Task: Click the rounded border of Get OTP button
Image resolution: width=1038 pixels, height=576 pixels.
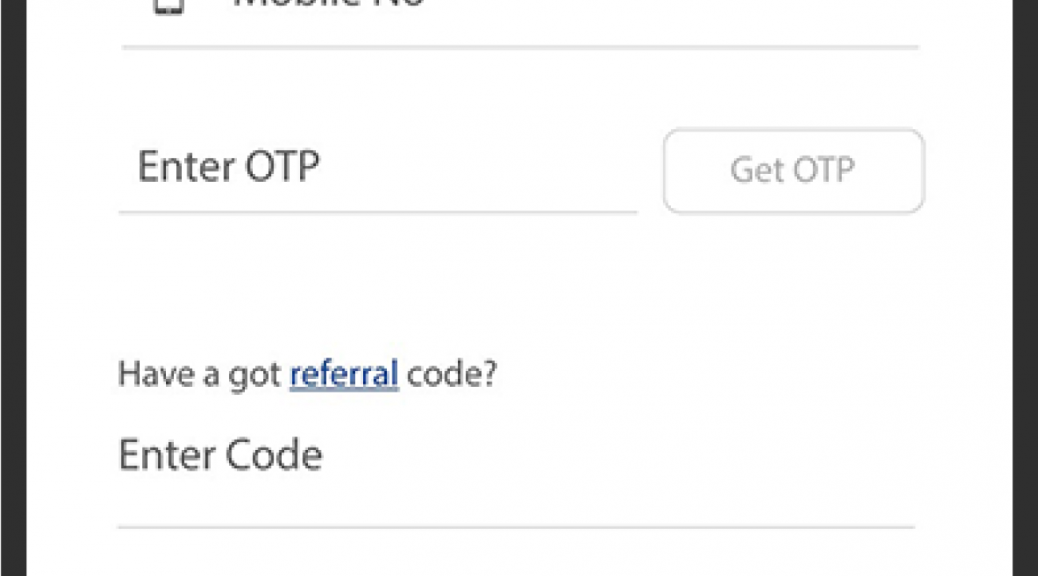Action: coord(793,130)
